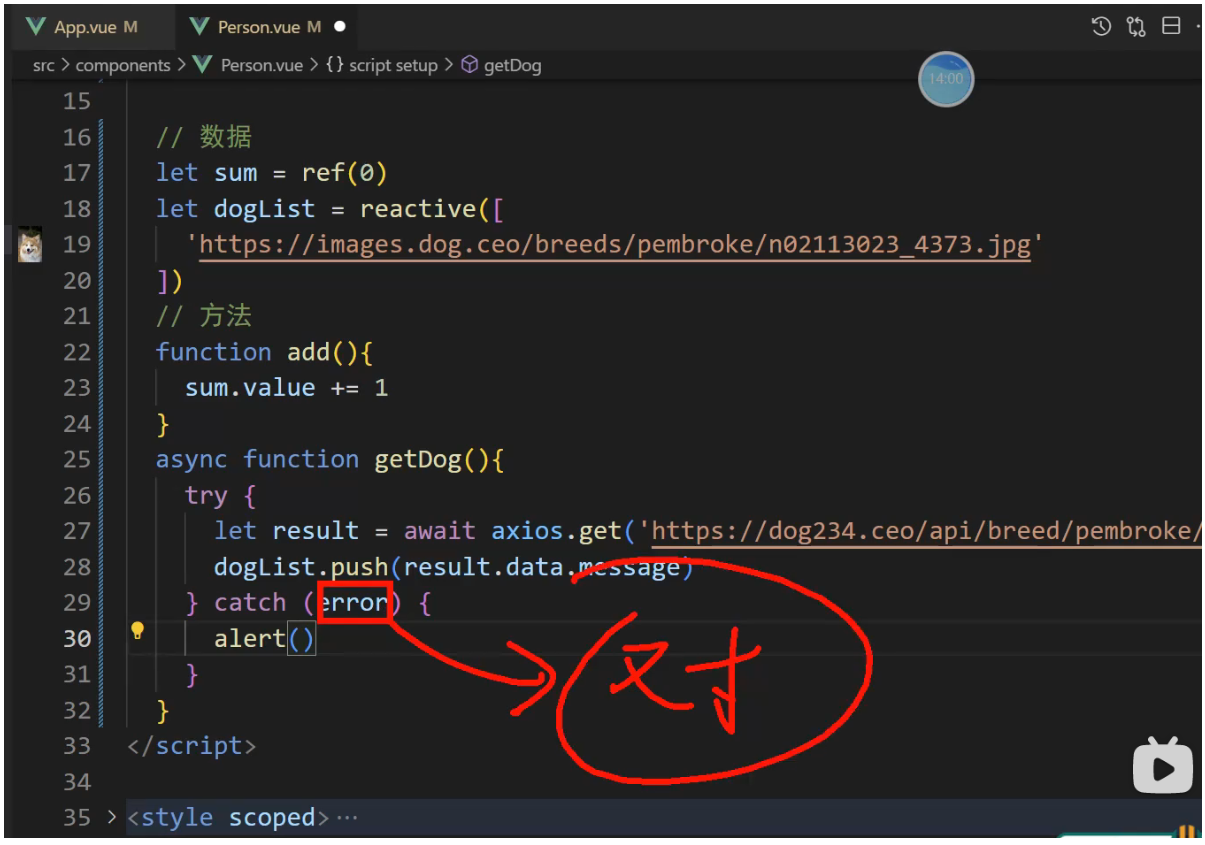Click 'dogList' declaration on line 18
1205x845 pixels.
click(x=265, y=209)
